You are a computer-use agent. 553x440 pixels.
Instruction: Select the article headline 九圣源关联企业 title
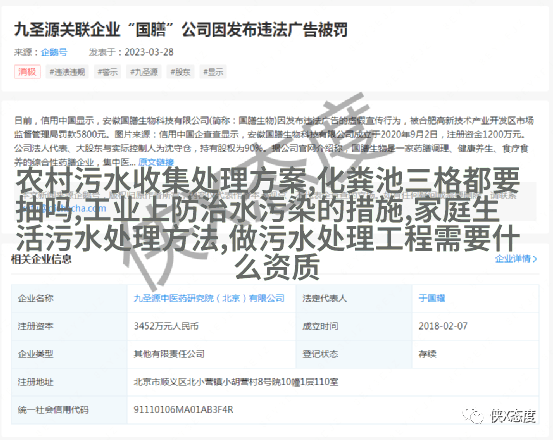click(181, 30)
